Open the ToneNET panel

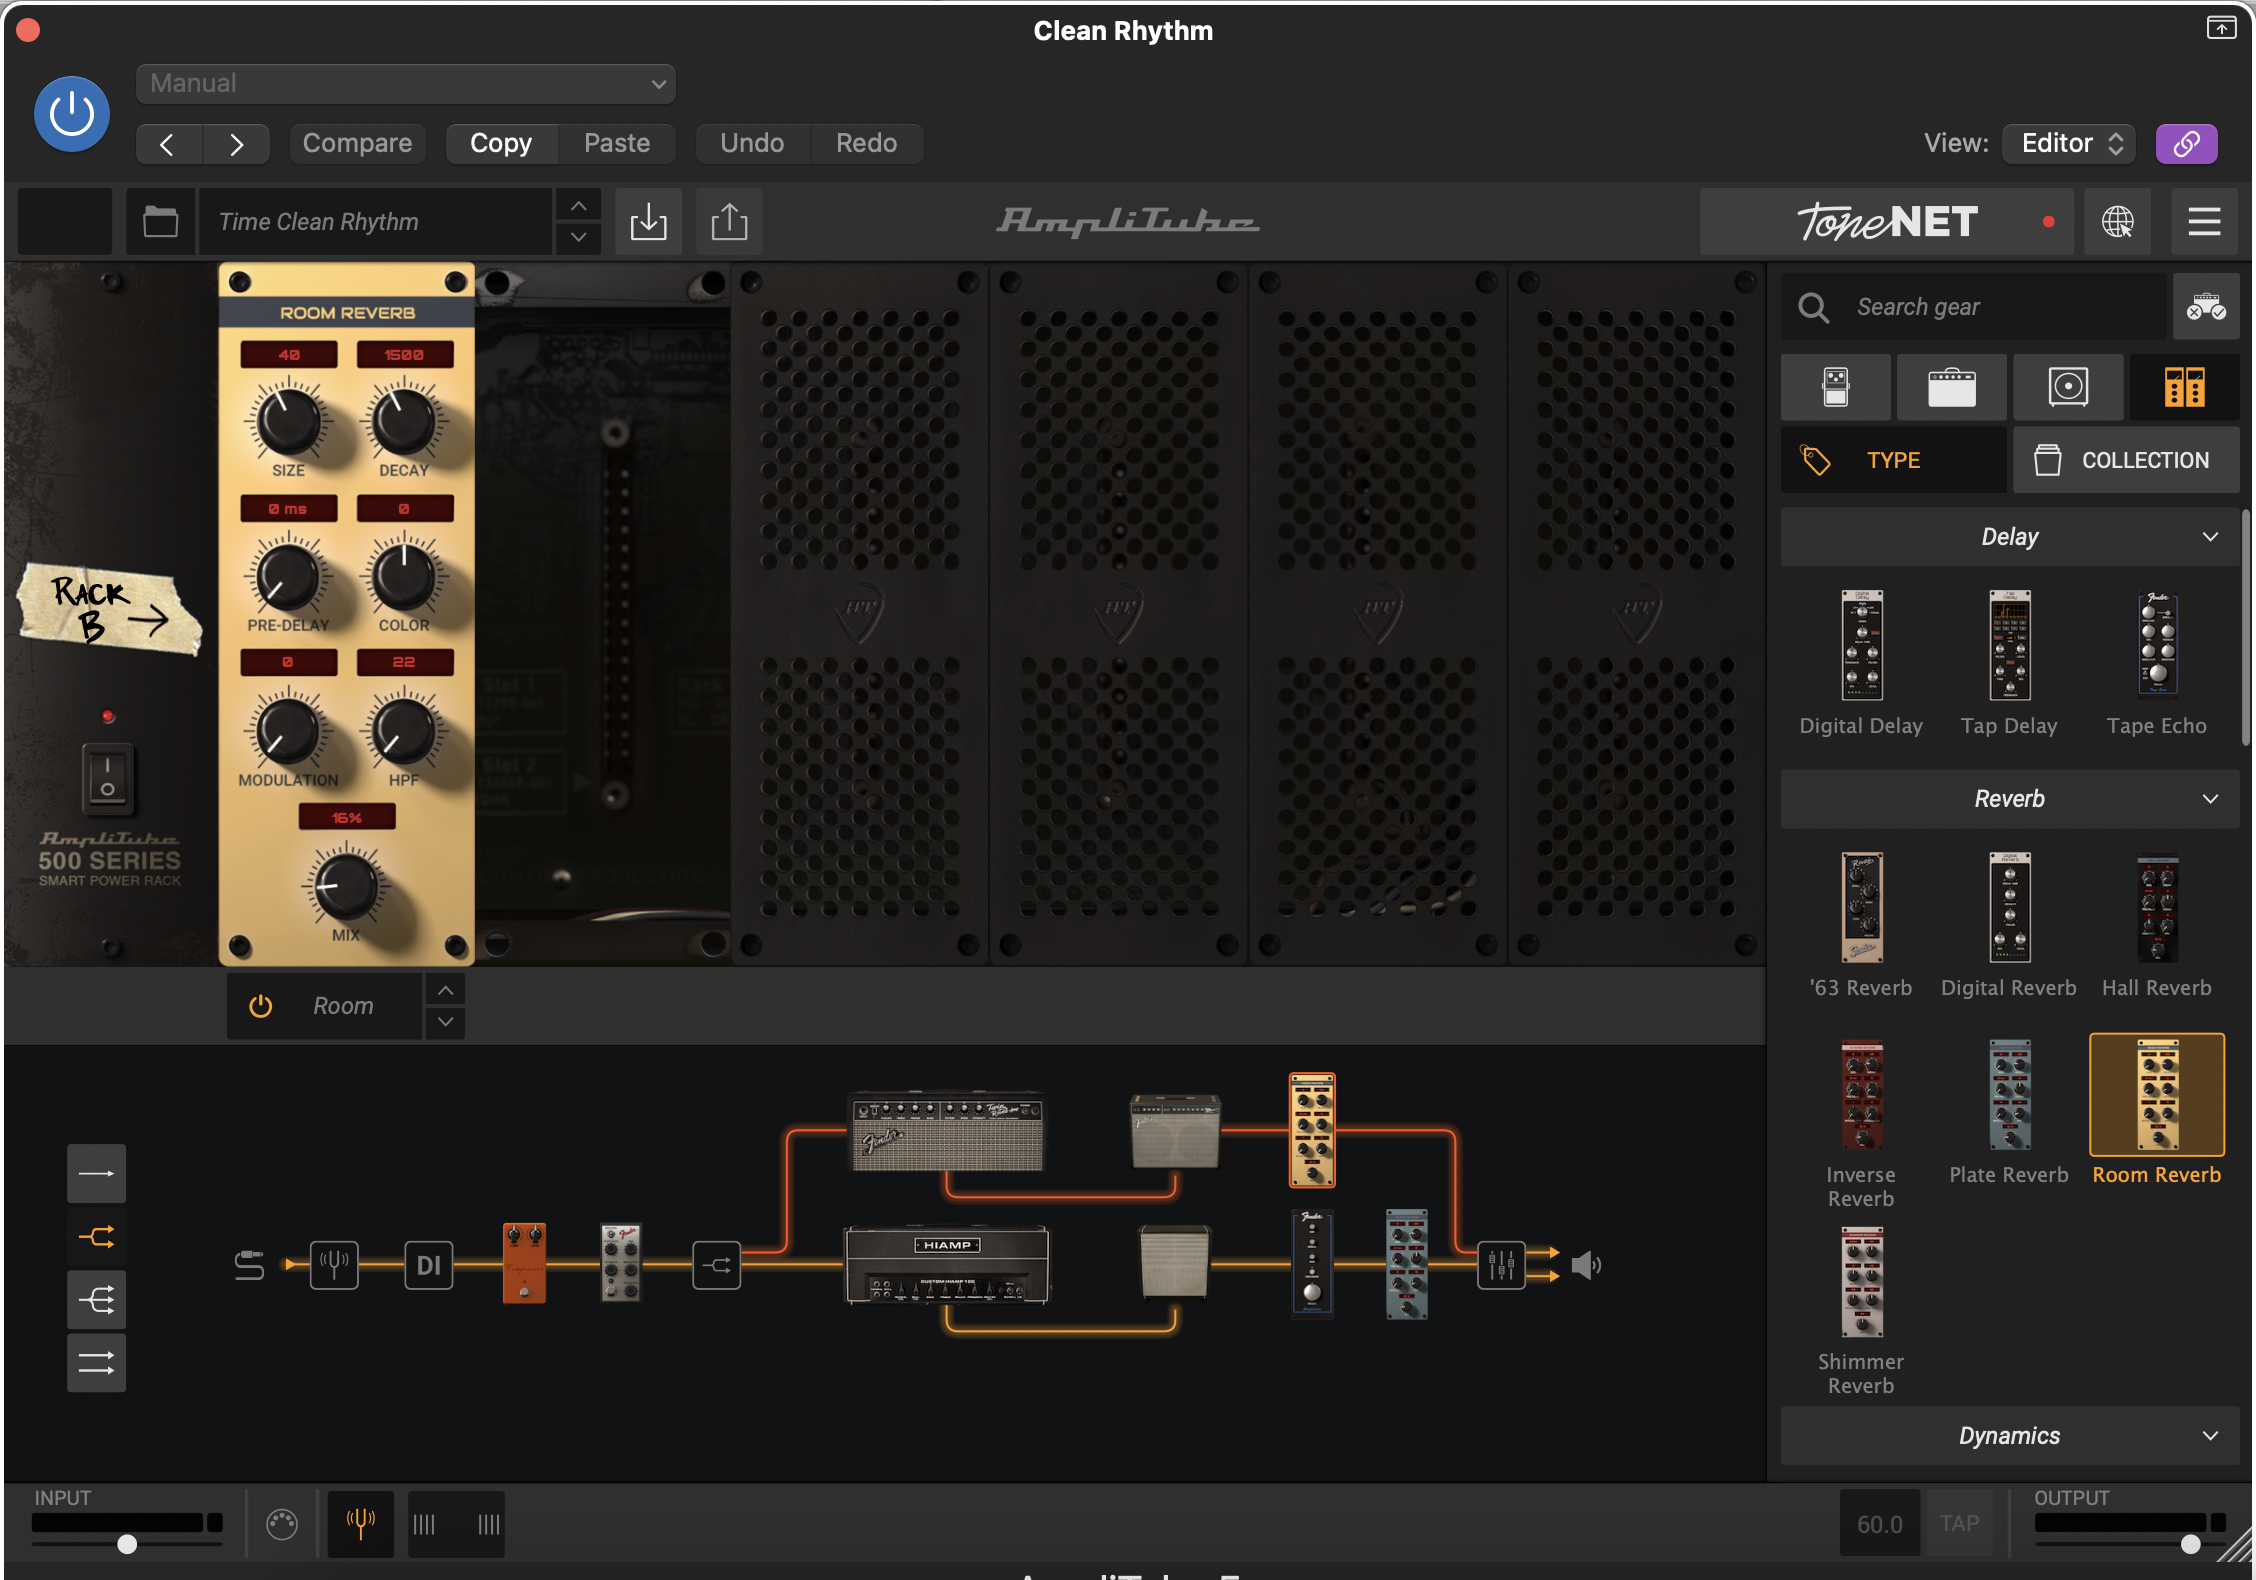pos(1888,222)
